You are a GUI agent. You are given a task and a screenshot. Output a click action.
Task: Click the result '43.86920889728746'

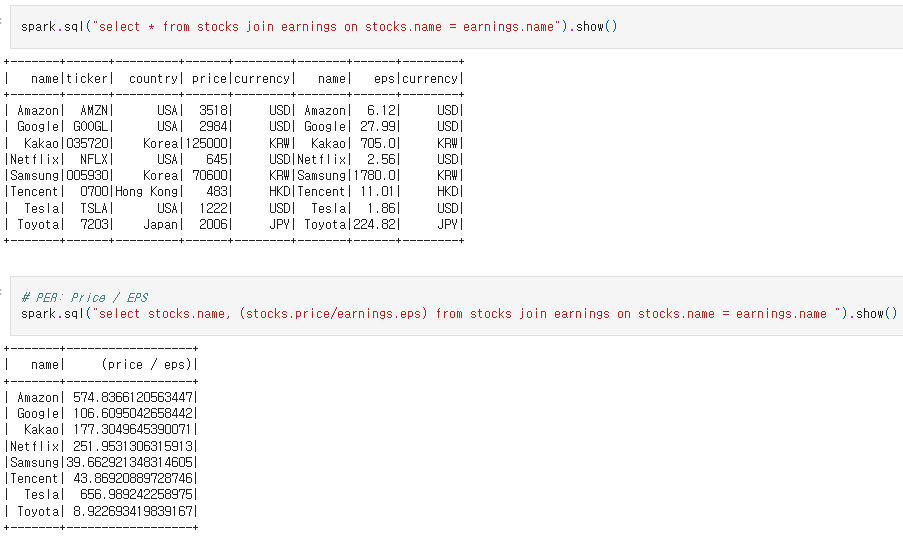[133, 479]
